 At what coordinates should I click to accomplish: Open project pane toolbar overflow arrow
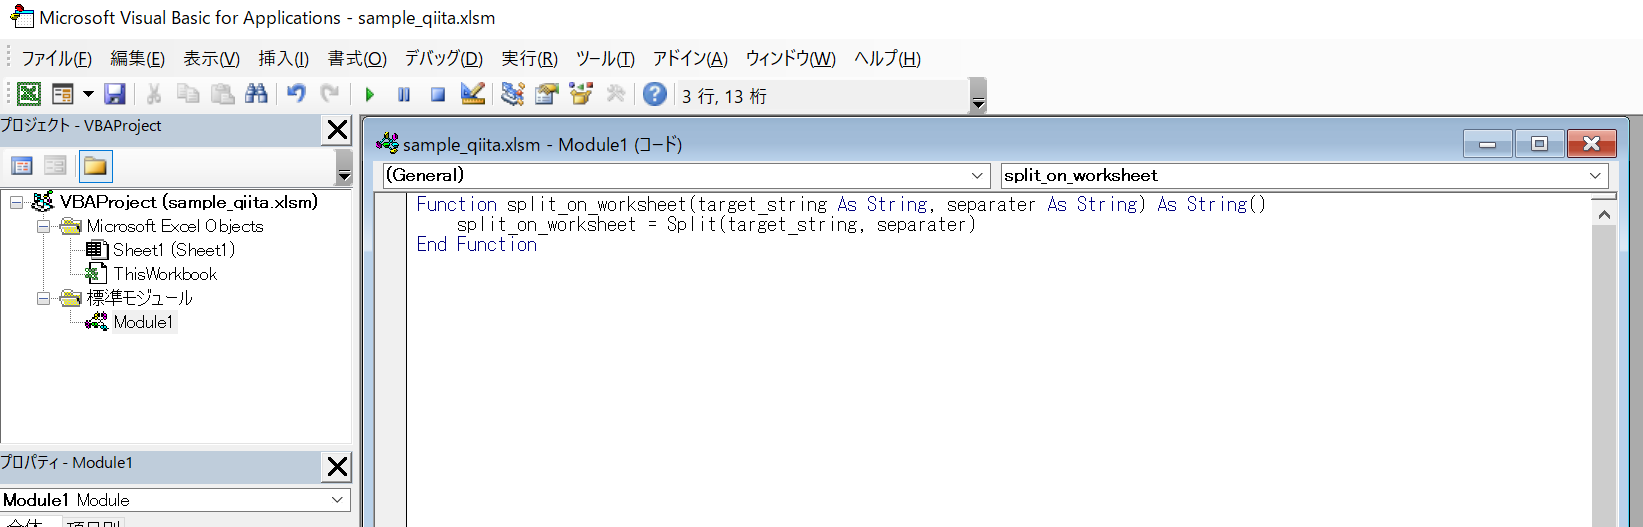click(343, 168)
